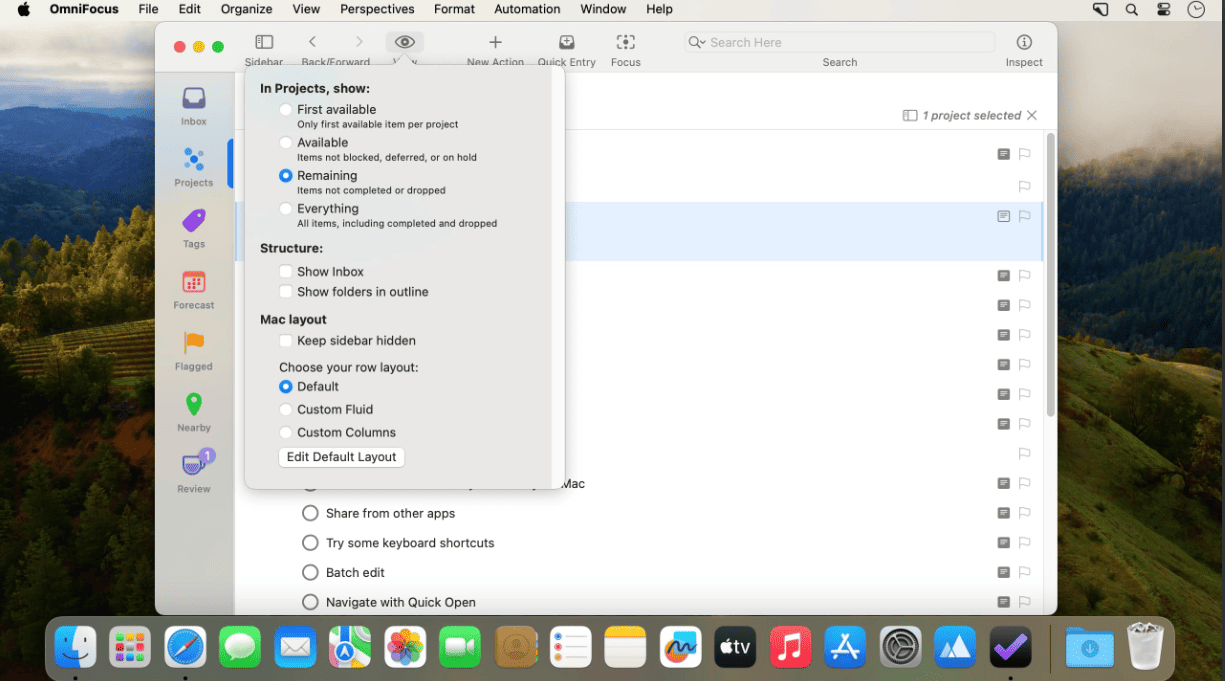Show the Flagged perspective

coord(194,351)
